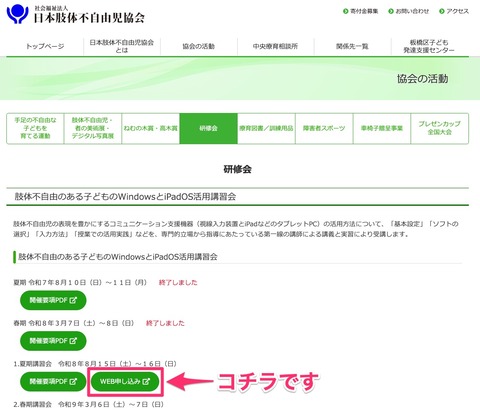Open 板橋区子ども発達支援センター menu item
This screenshot has width=480, height=418.
(429, 46)
